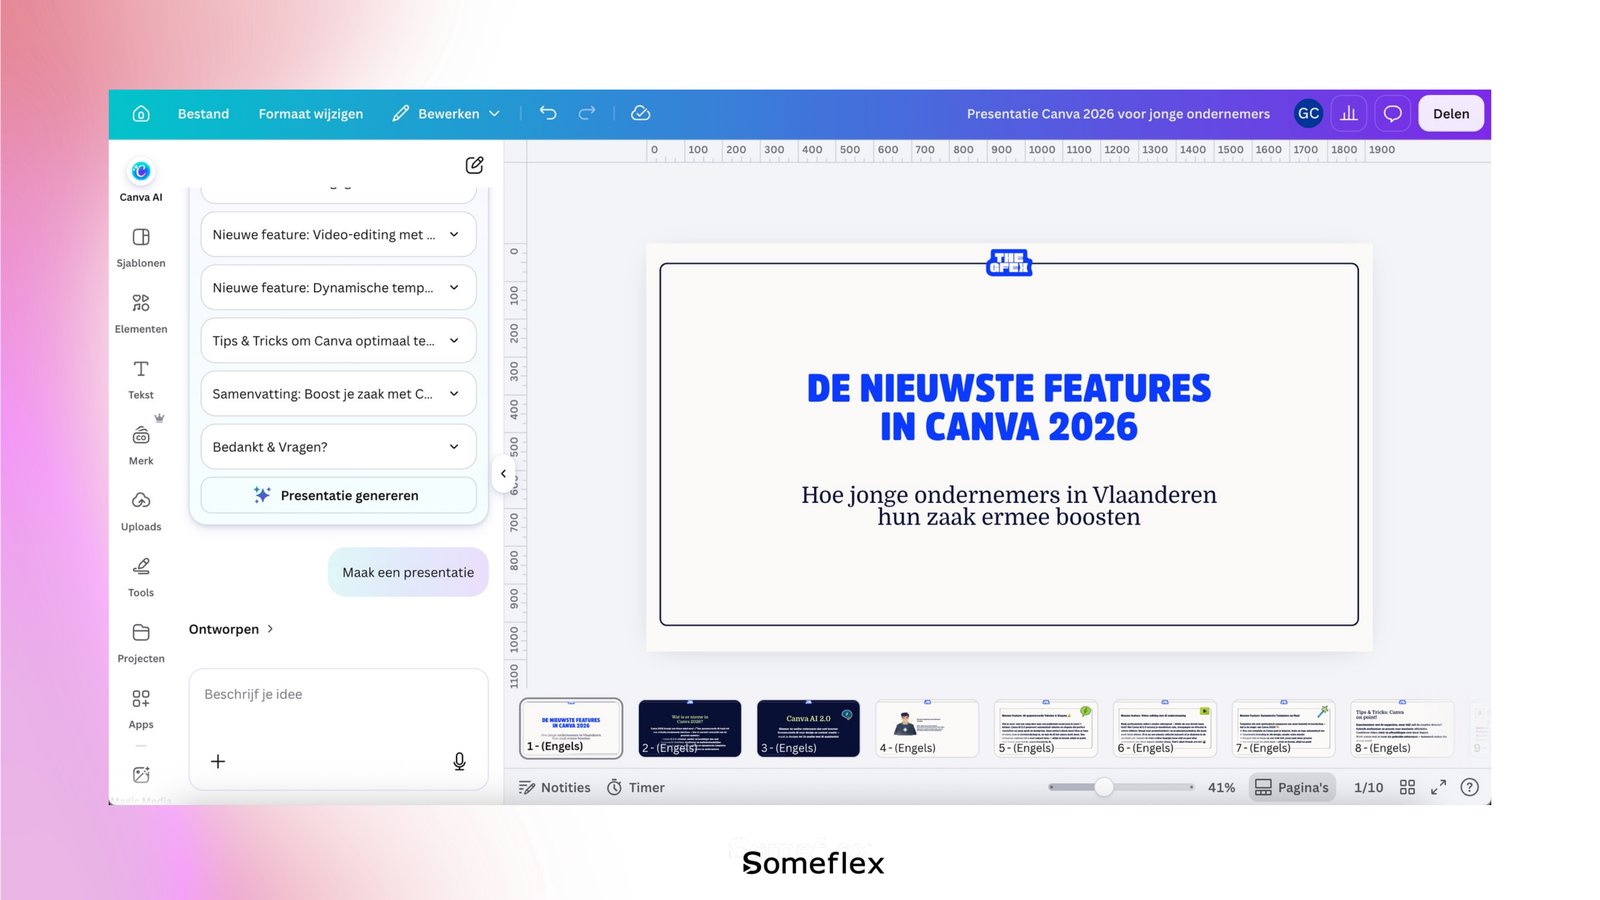Redo the last action

[587, 113]
